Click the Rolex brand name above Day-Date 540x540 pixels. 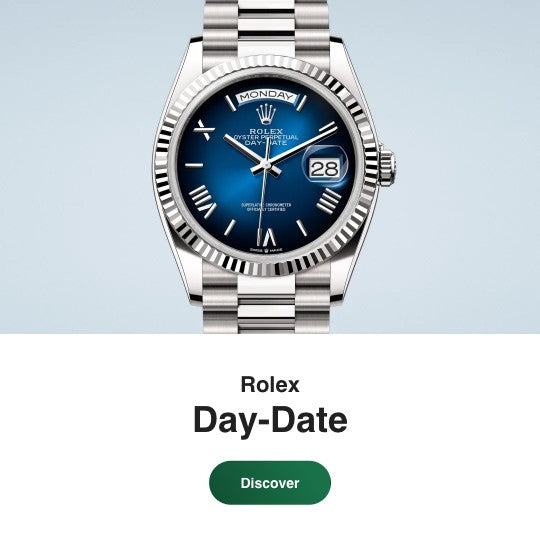pos(270,384)
